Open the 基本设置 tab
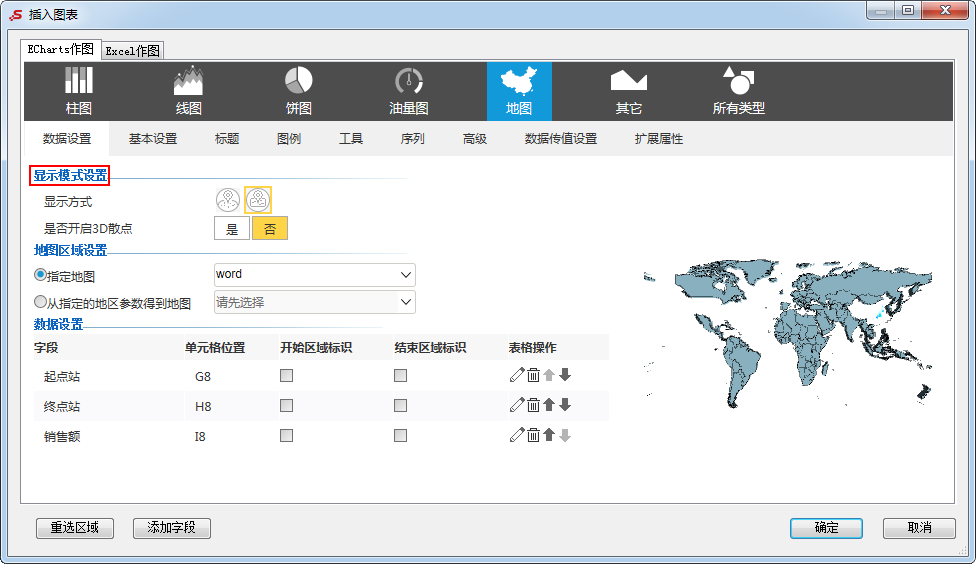The height and width of the screenshot is (564, 976). [x=153, y=139]
